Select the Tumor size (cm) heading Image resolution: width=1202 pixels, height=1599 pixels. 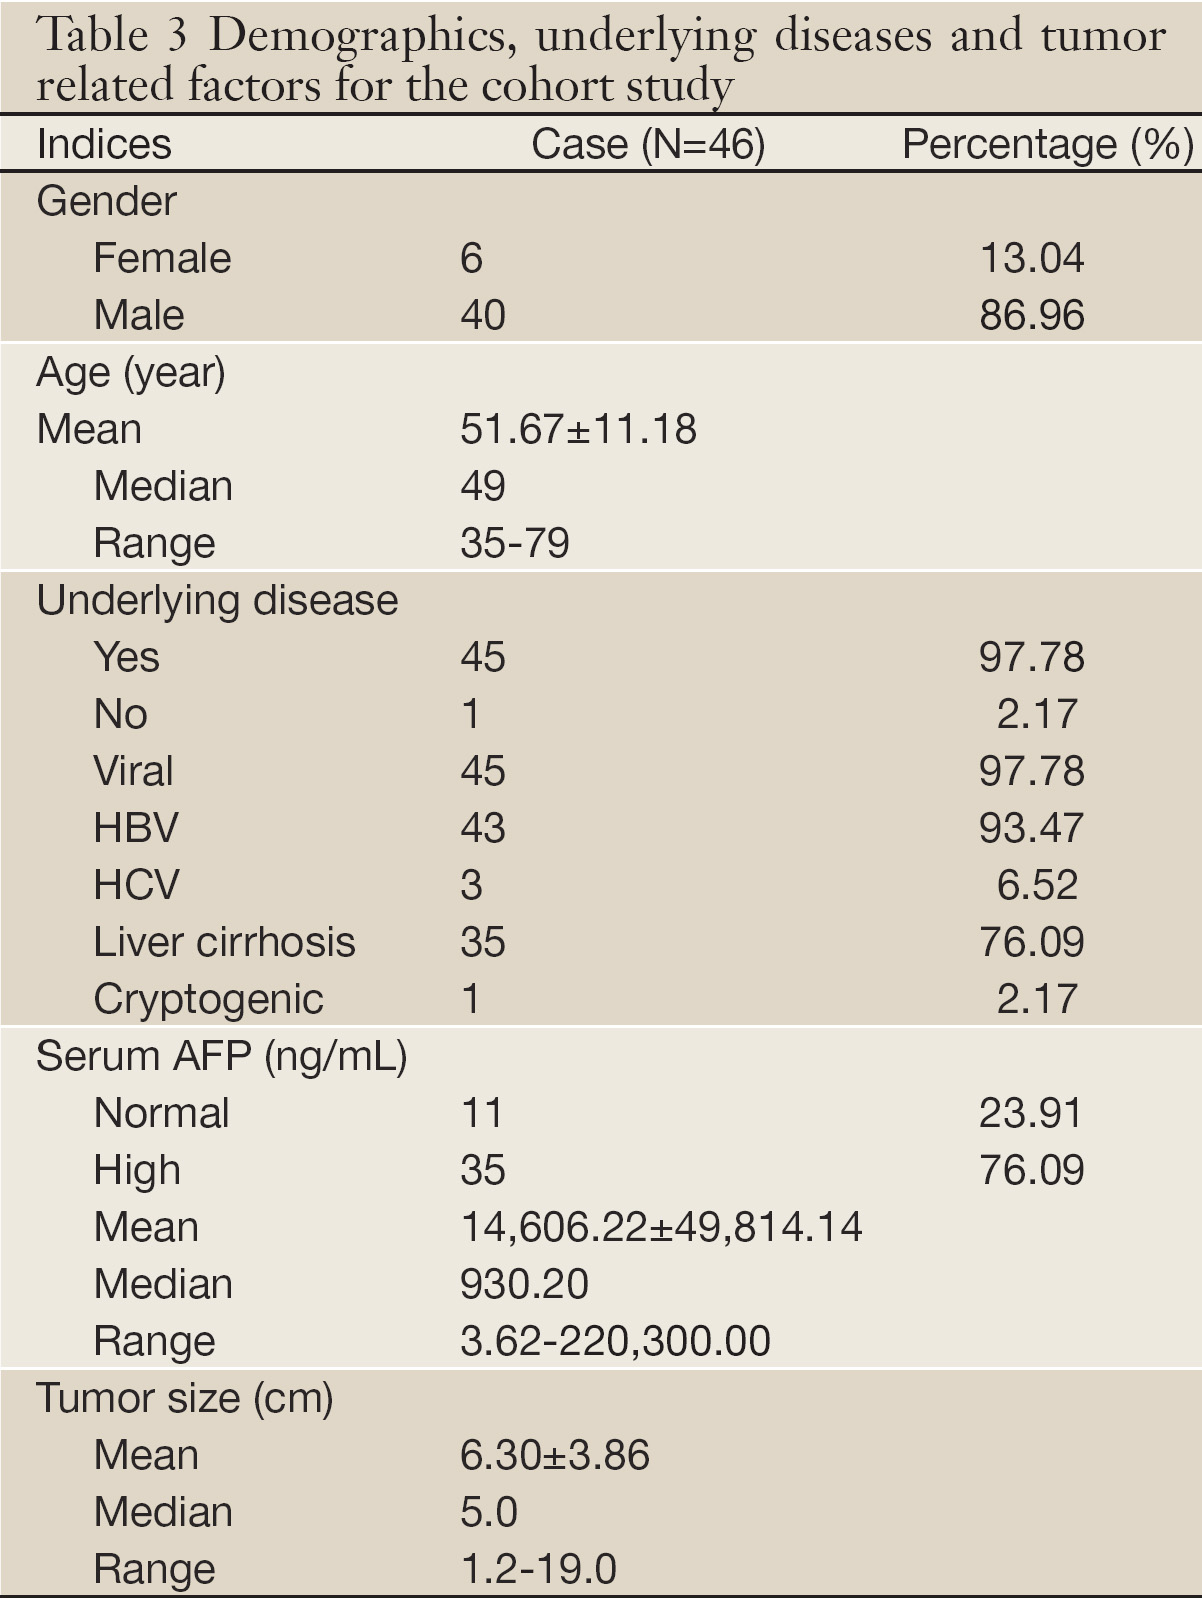(184, 1399)
